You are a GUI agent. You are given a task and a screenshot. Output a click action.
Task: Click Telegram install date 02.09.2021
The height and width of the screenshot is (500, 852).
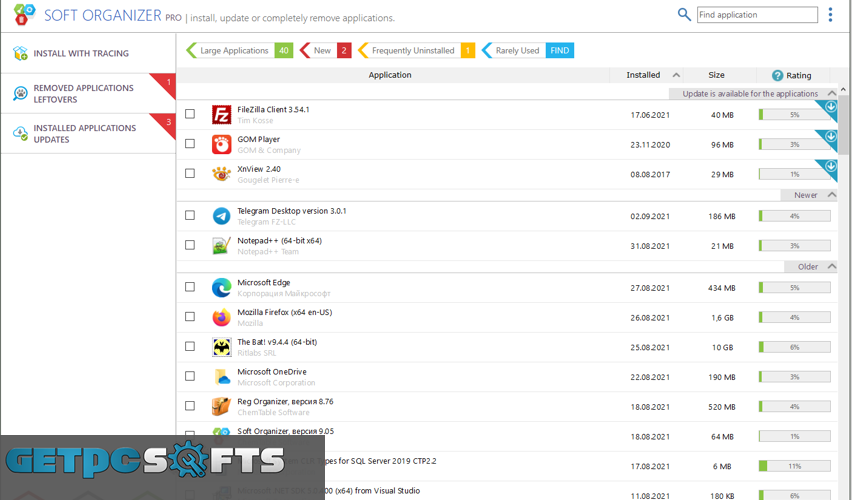tap(650, 216)
